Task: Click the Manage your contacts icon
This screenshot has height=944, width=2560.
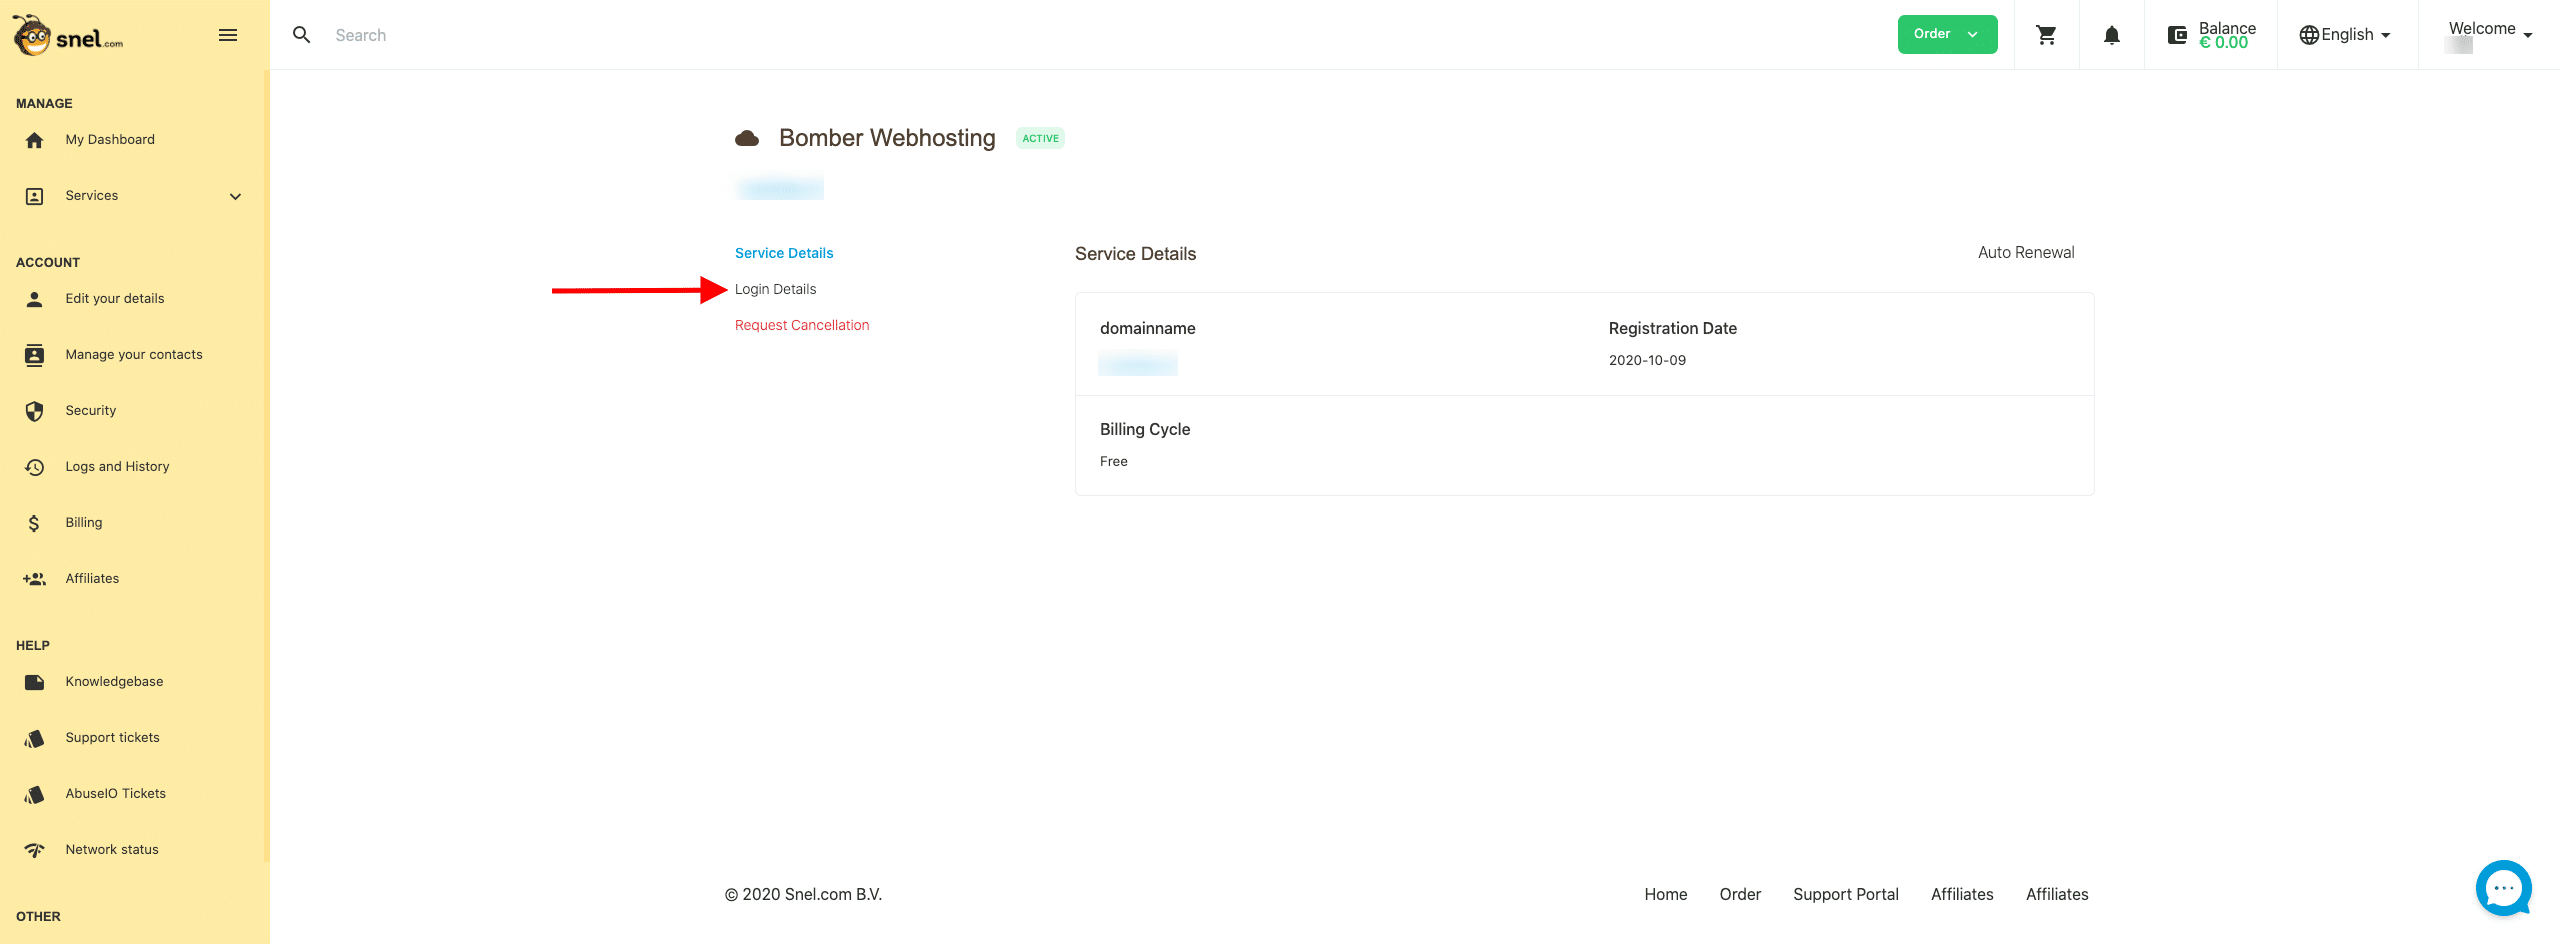Action: 34,355
